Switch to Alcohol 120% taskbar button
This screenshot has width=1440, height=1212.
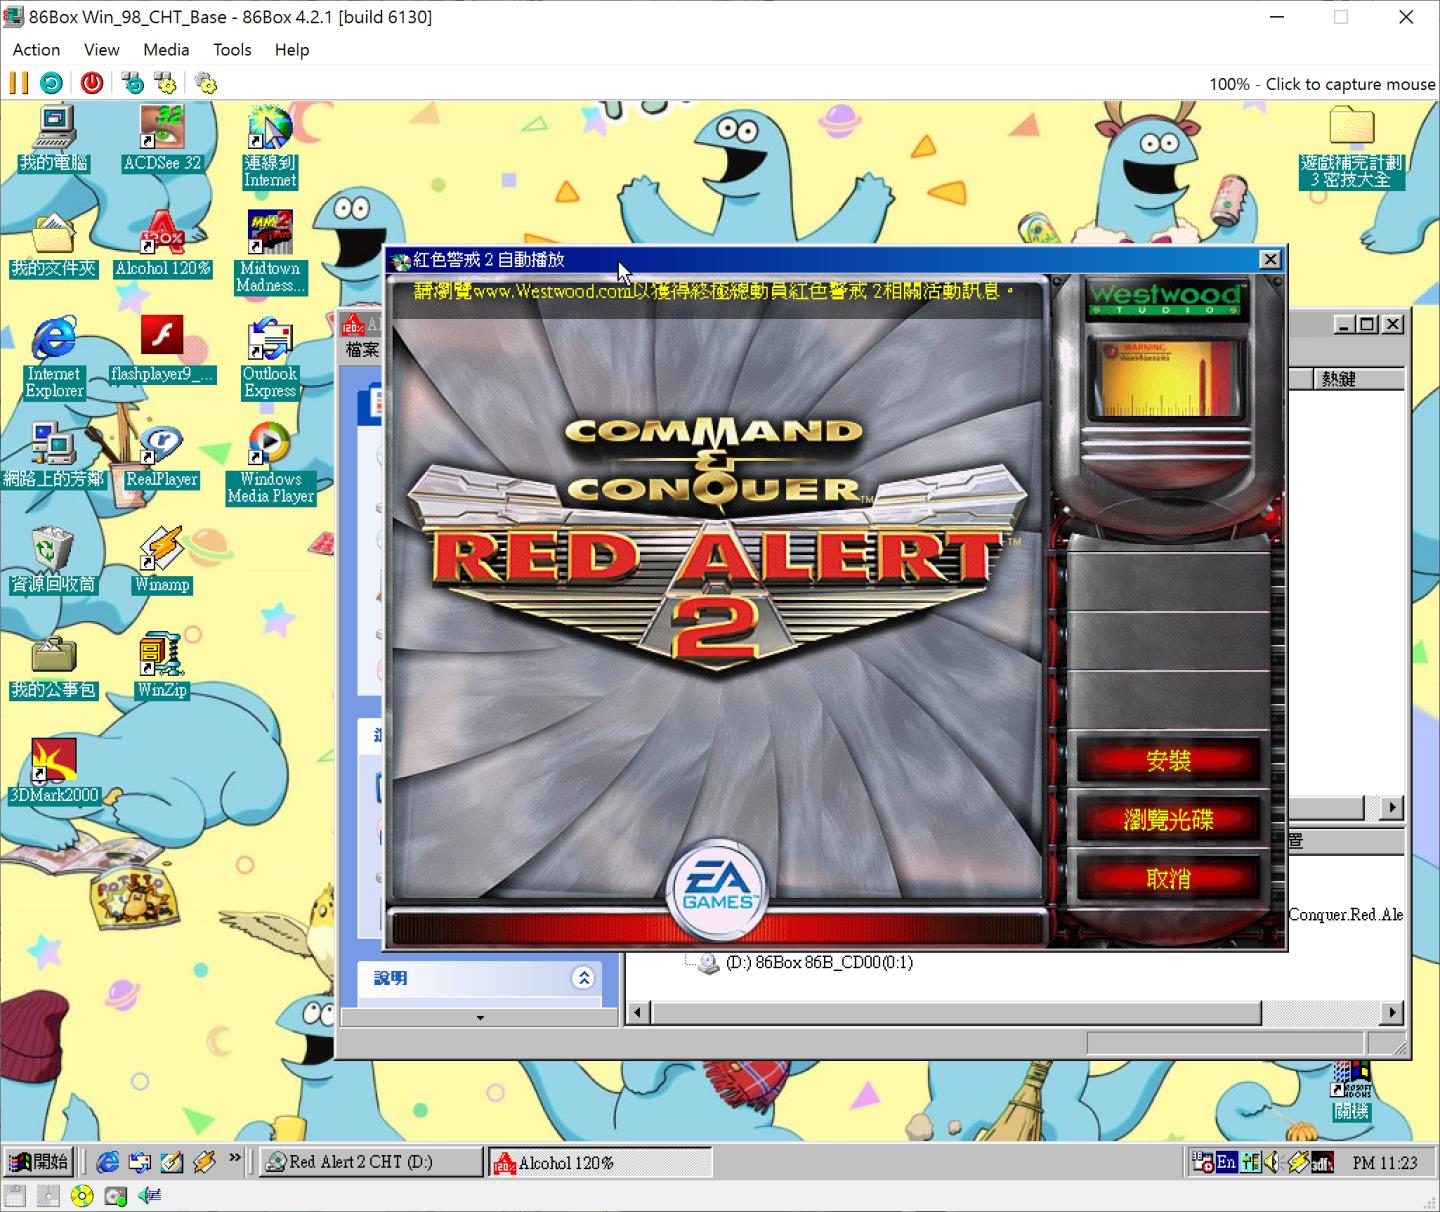click(600, 1162)
